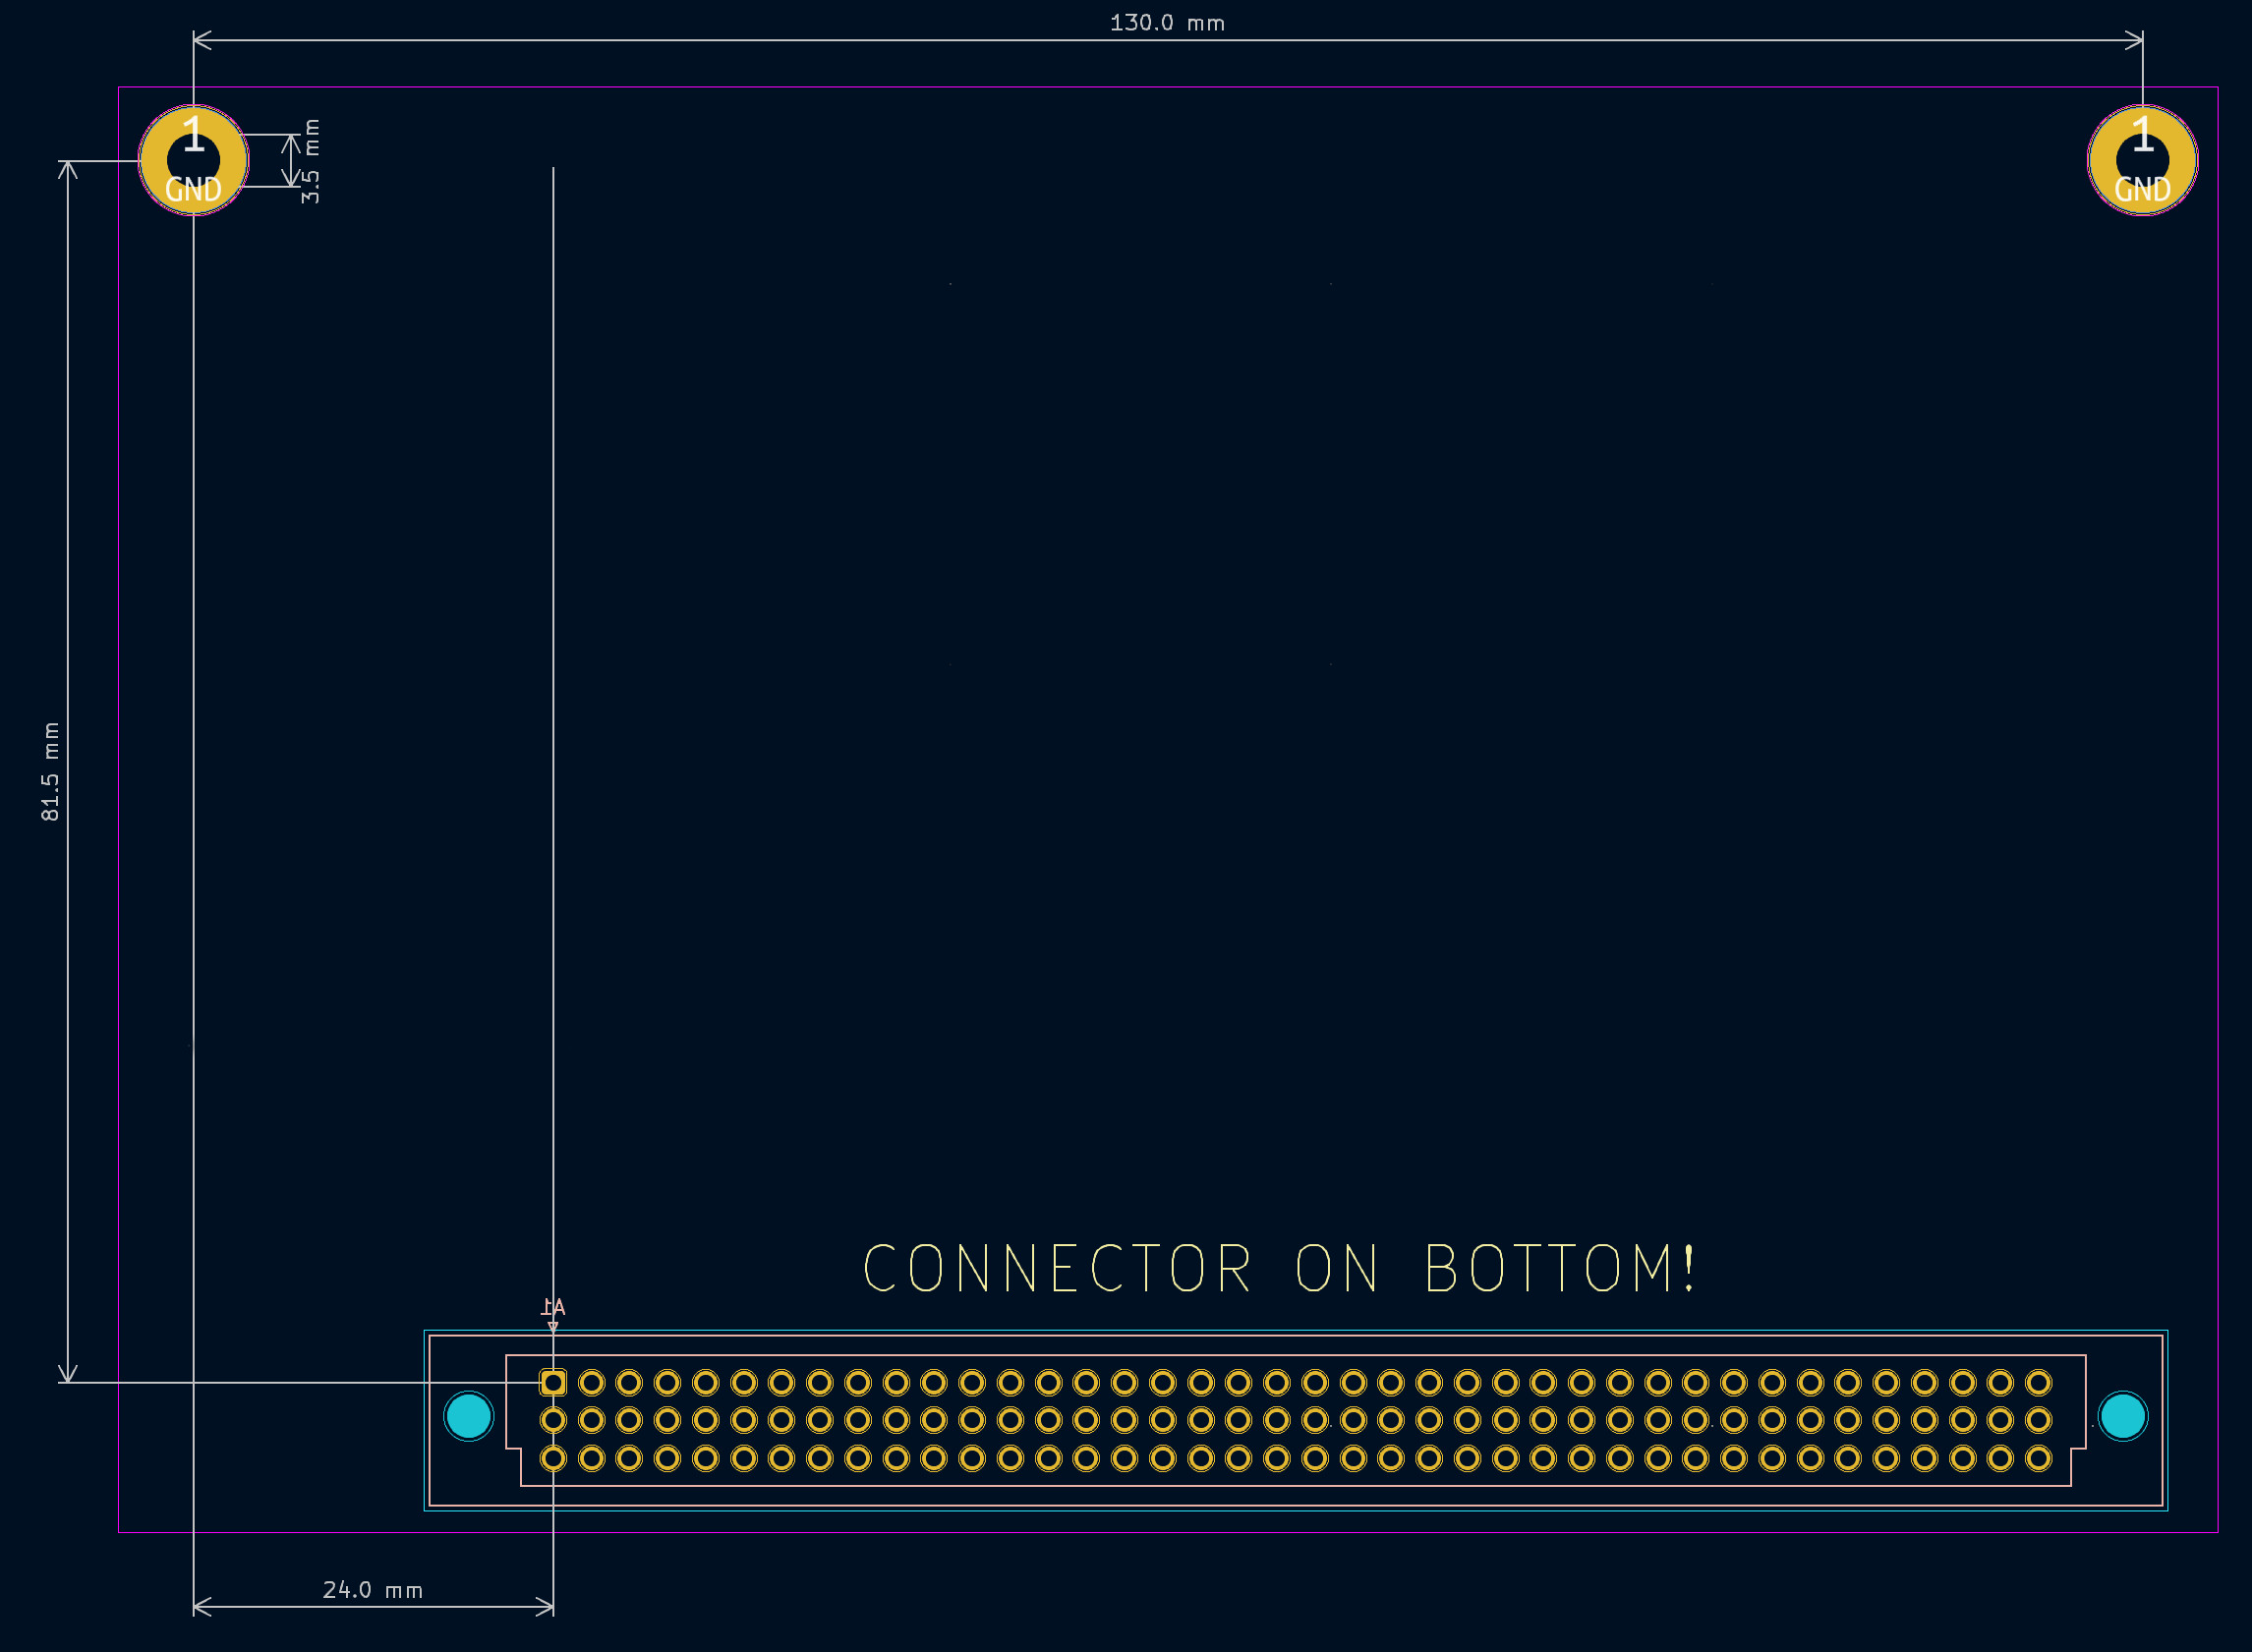Select the square pin A1 connector pad

coord(553,1383)
